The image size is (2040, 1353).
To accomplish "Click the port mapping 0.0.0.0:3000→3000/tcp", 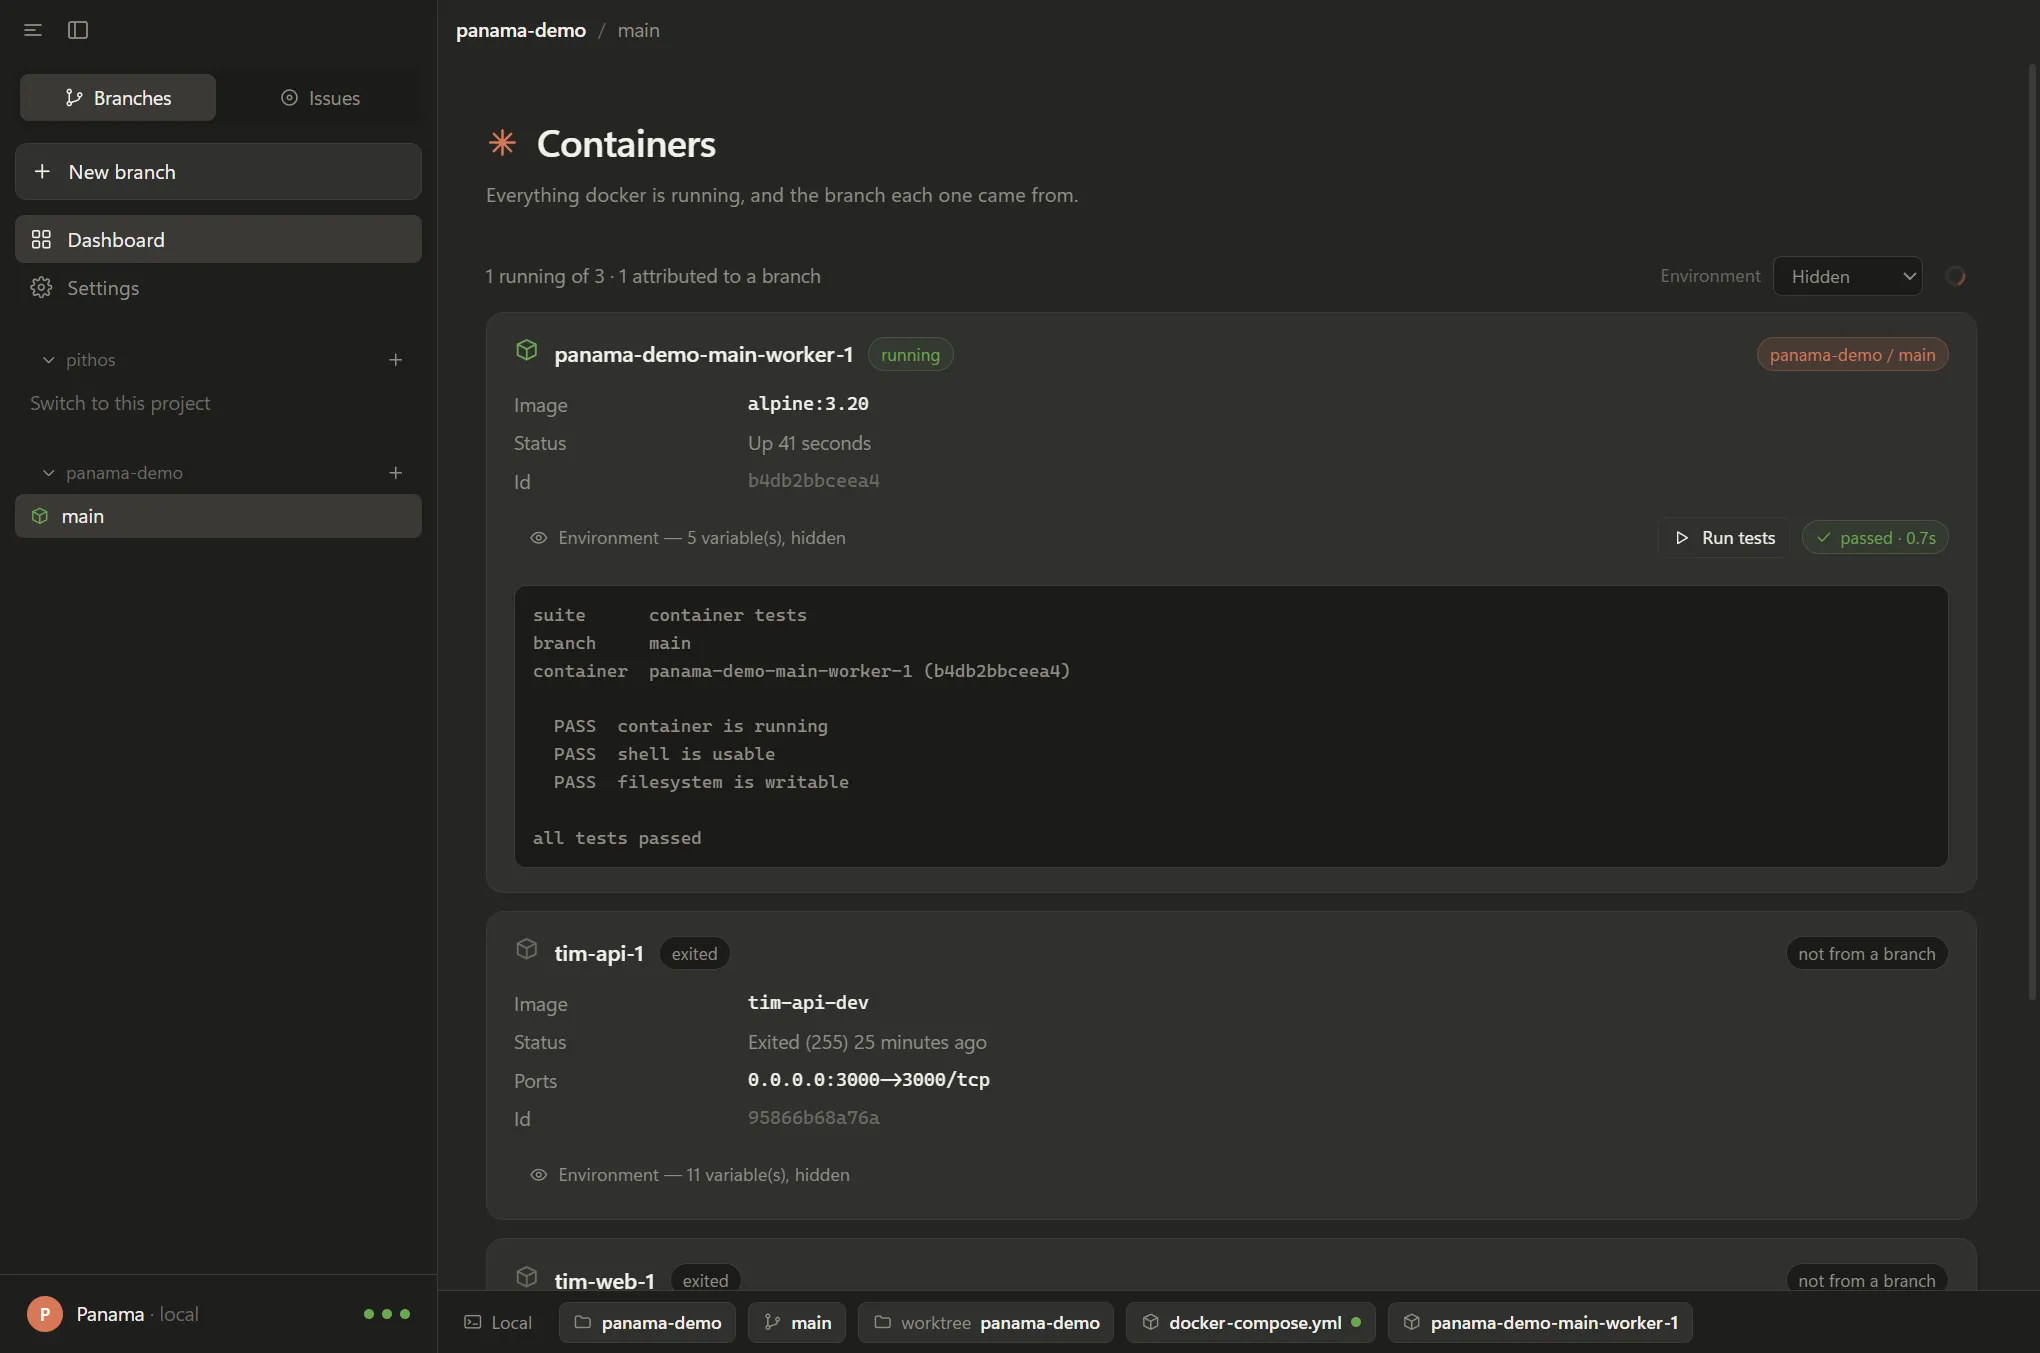I will coord(869,1080).
